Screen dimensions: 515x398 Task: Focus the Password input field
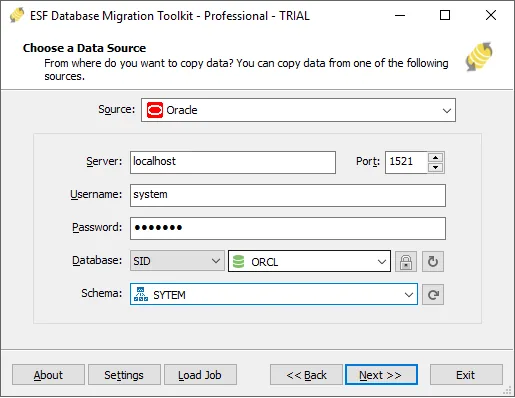coord(288,228)
